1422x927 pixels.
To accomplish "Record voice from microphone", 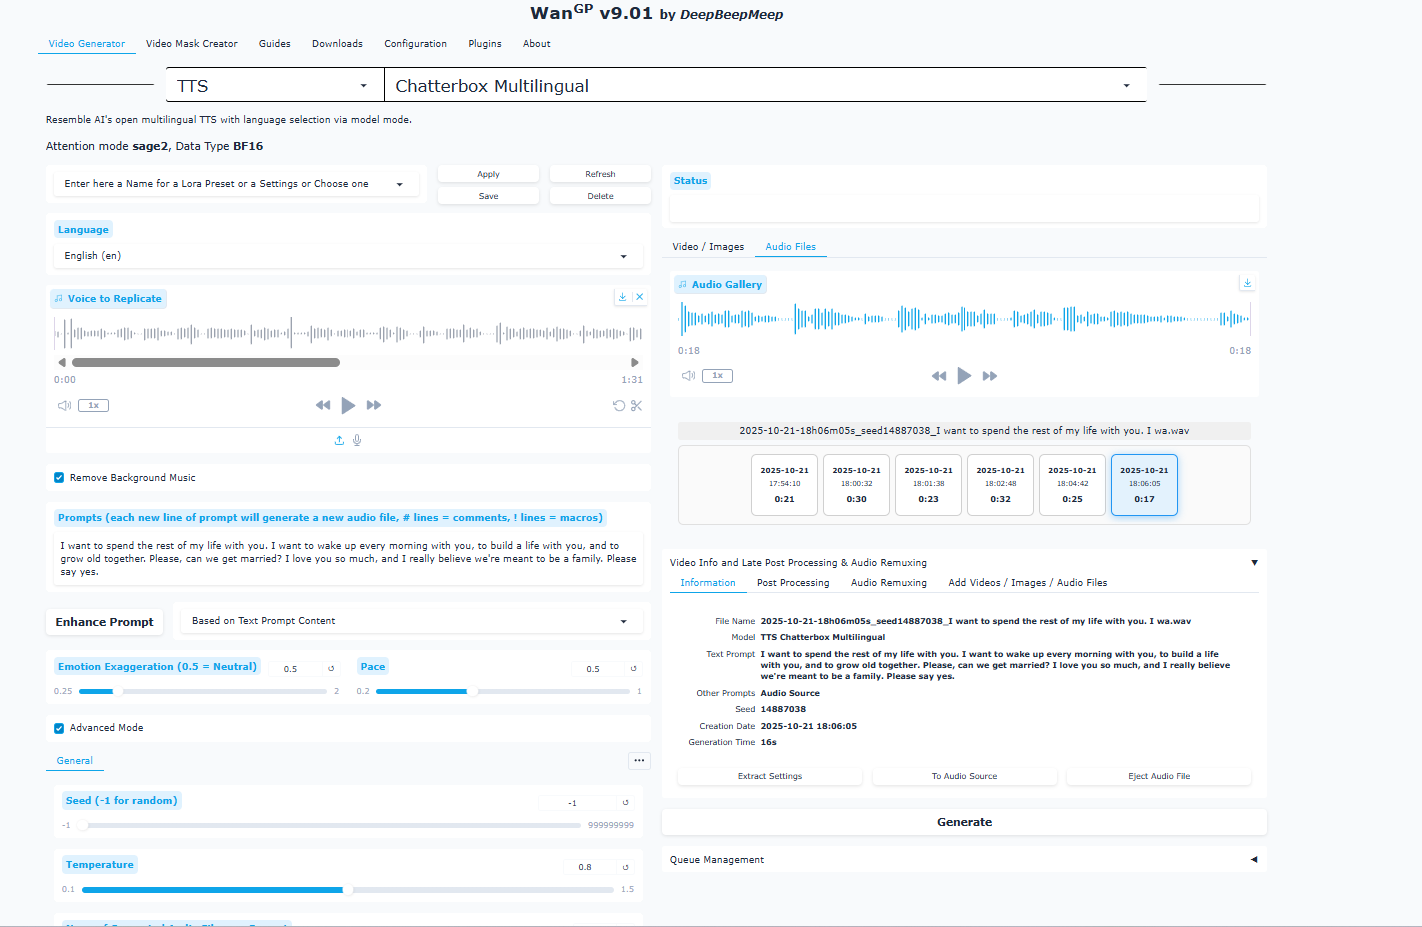I will pyautogui.click(x=357, y=440).
